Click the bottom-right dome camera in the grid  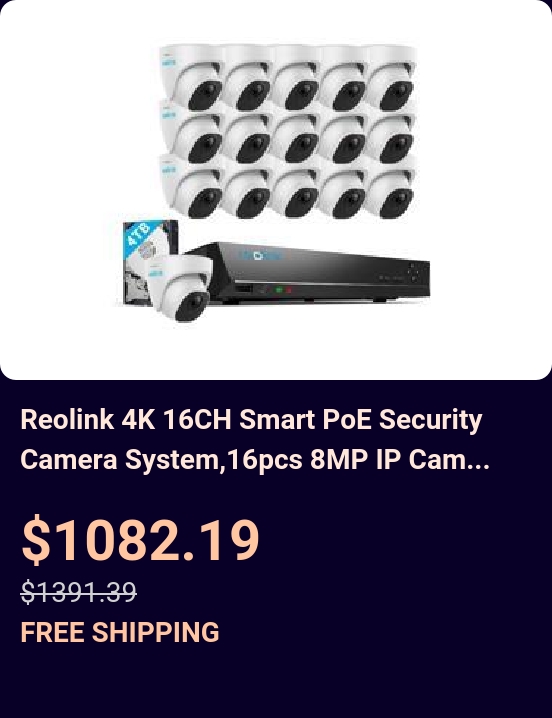pyautogui.click(x=390, y=191)
